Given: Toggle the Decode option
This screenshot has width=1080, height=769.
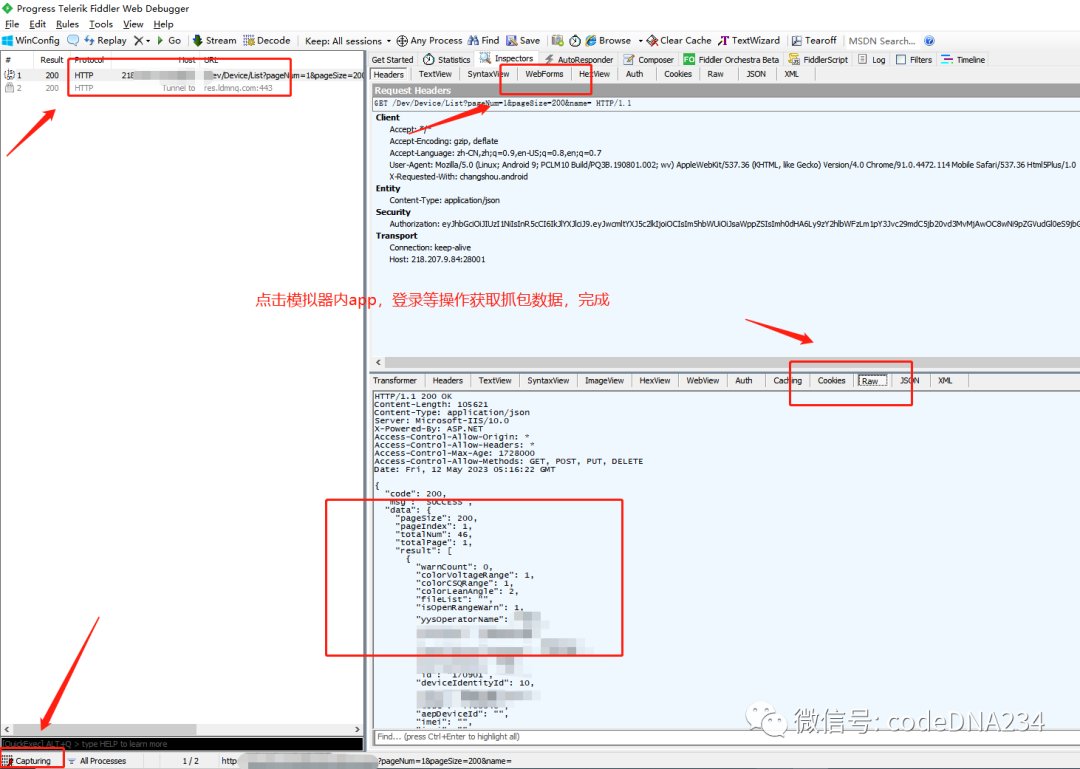Looking at the screenshot, I should pyautogui.click(x=267, y=41).
